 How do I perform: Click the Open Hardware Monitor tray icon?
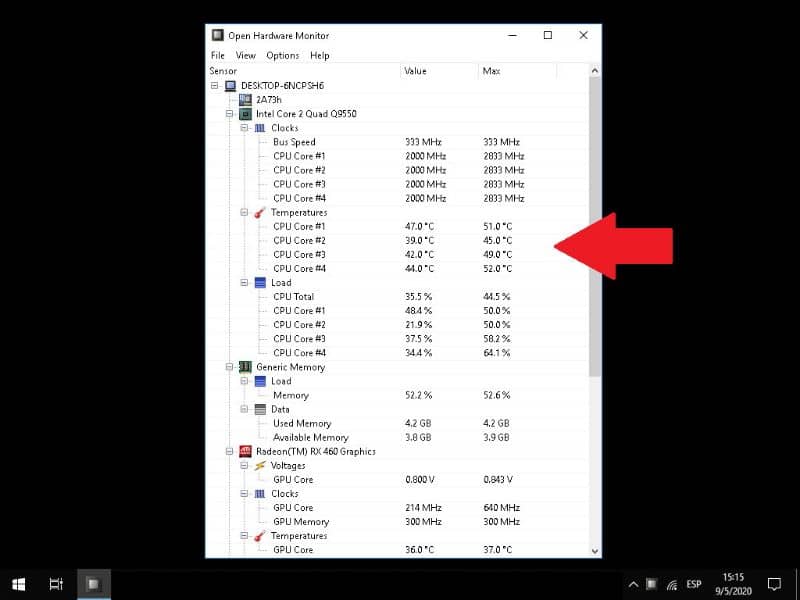(x=652, y=584)
